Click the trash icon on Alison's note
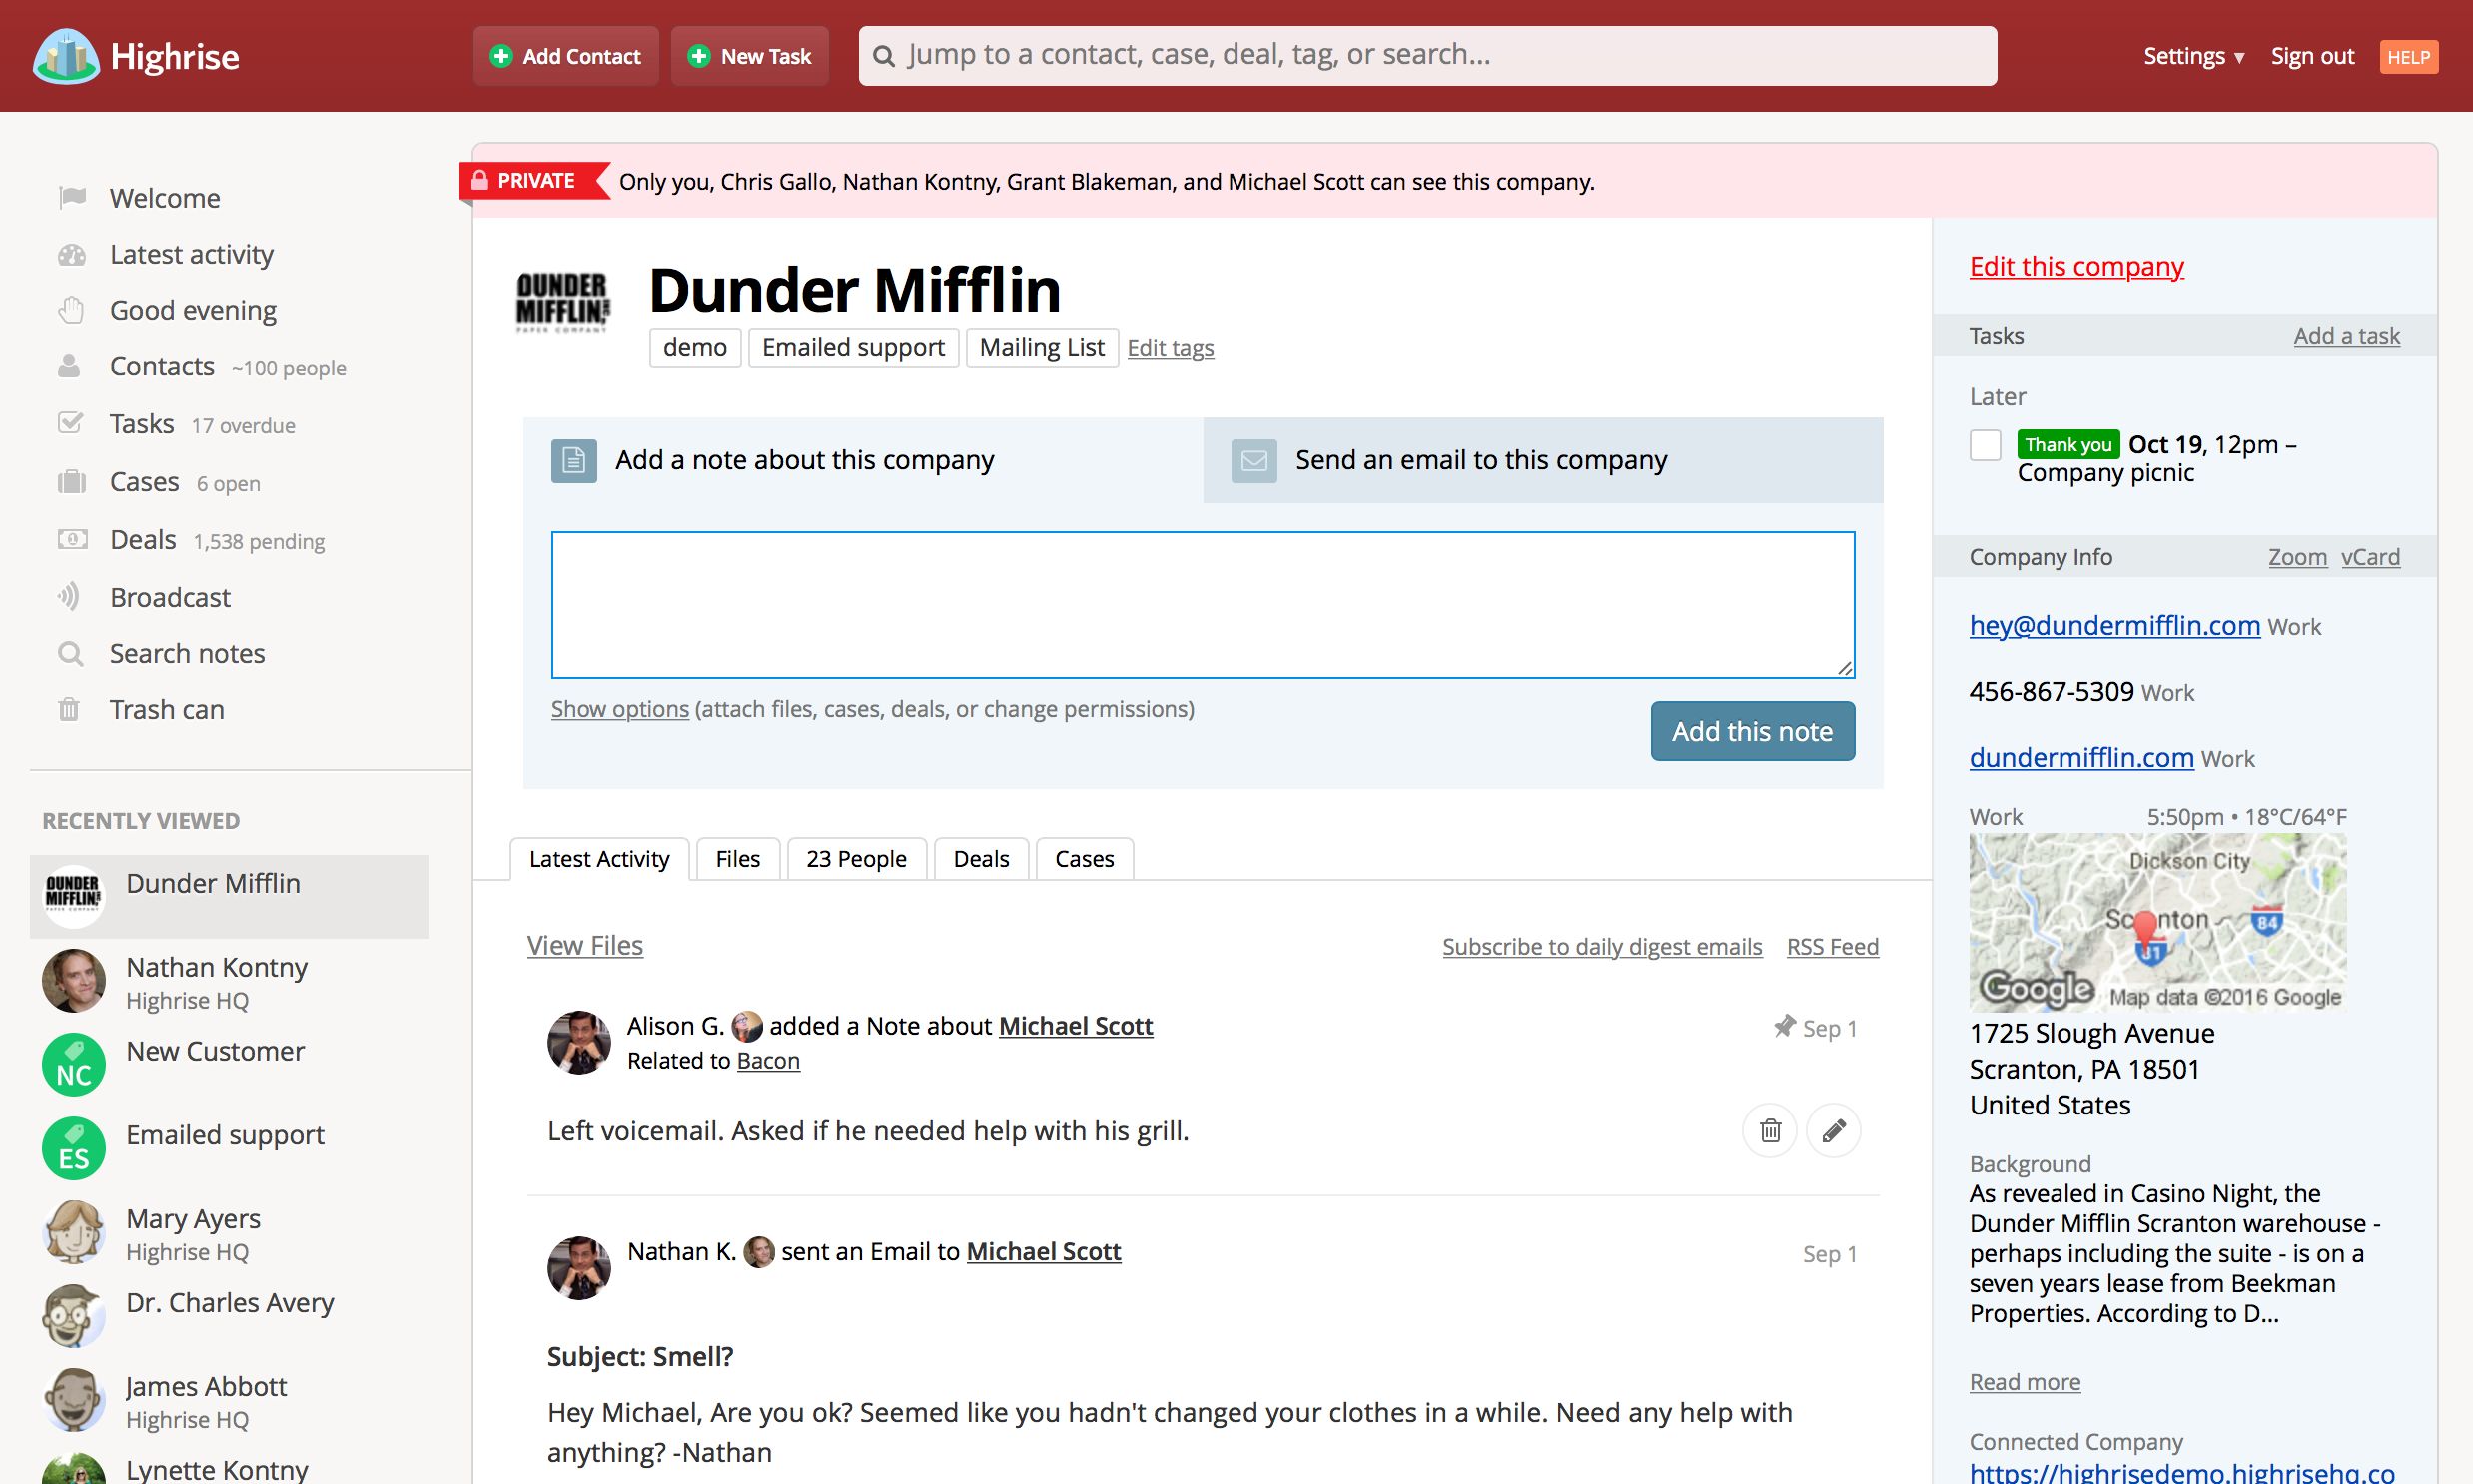Viewport: 2473px width, 1484px height. (x=1769, y=1130)
